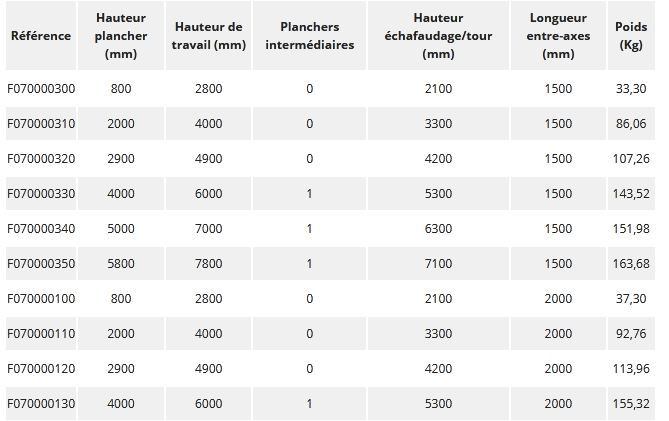Click reference F070000110 cell
This screenshot has width=669, height=421.
(x=41, y=334)
